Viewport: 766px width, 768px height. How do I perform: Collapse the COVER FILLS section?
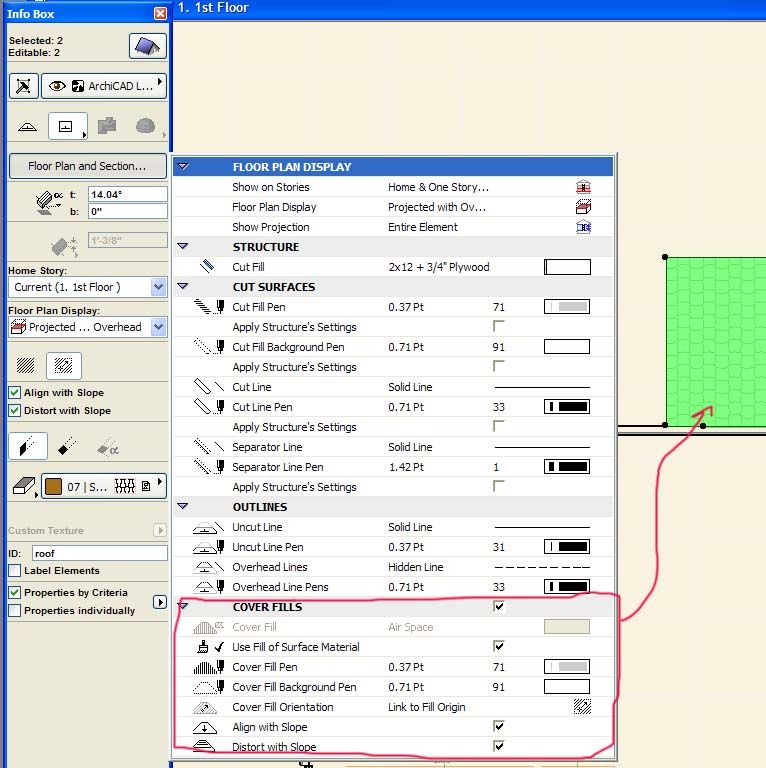[183, 606]
